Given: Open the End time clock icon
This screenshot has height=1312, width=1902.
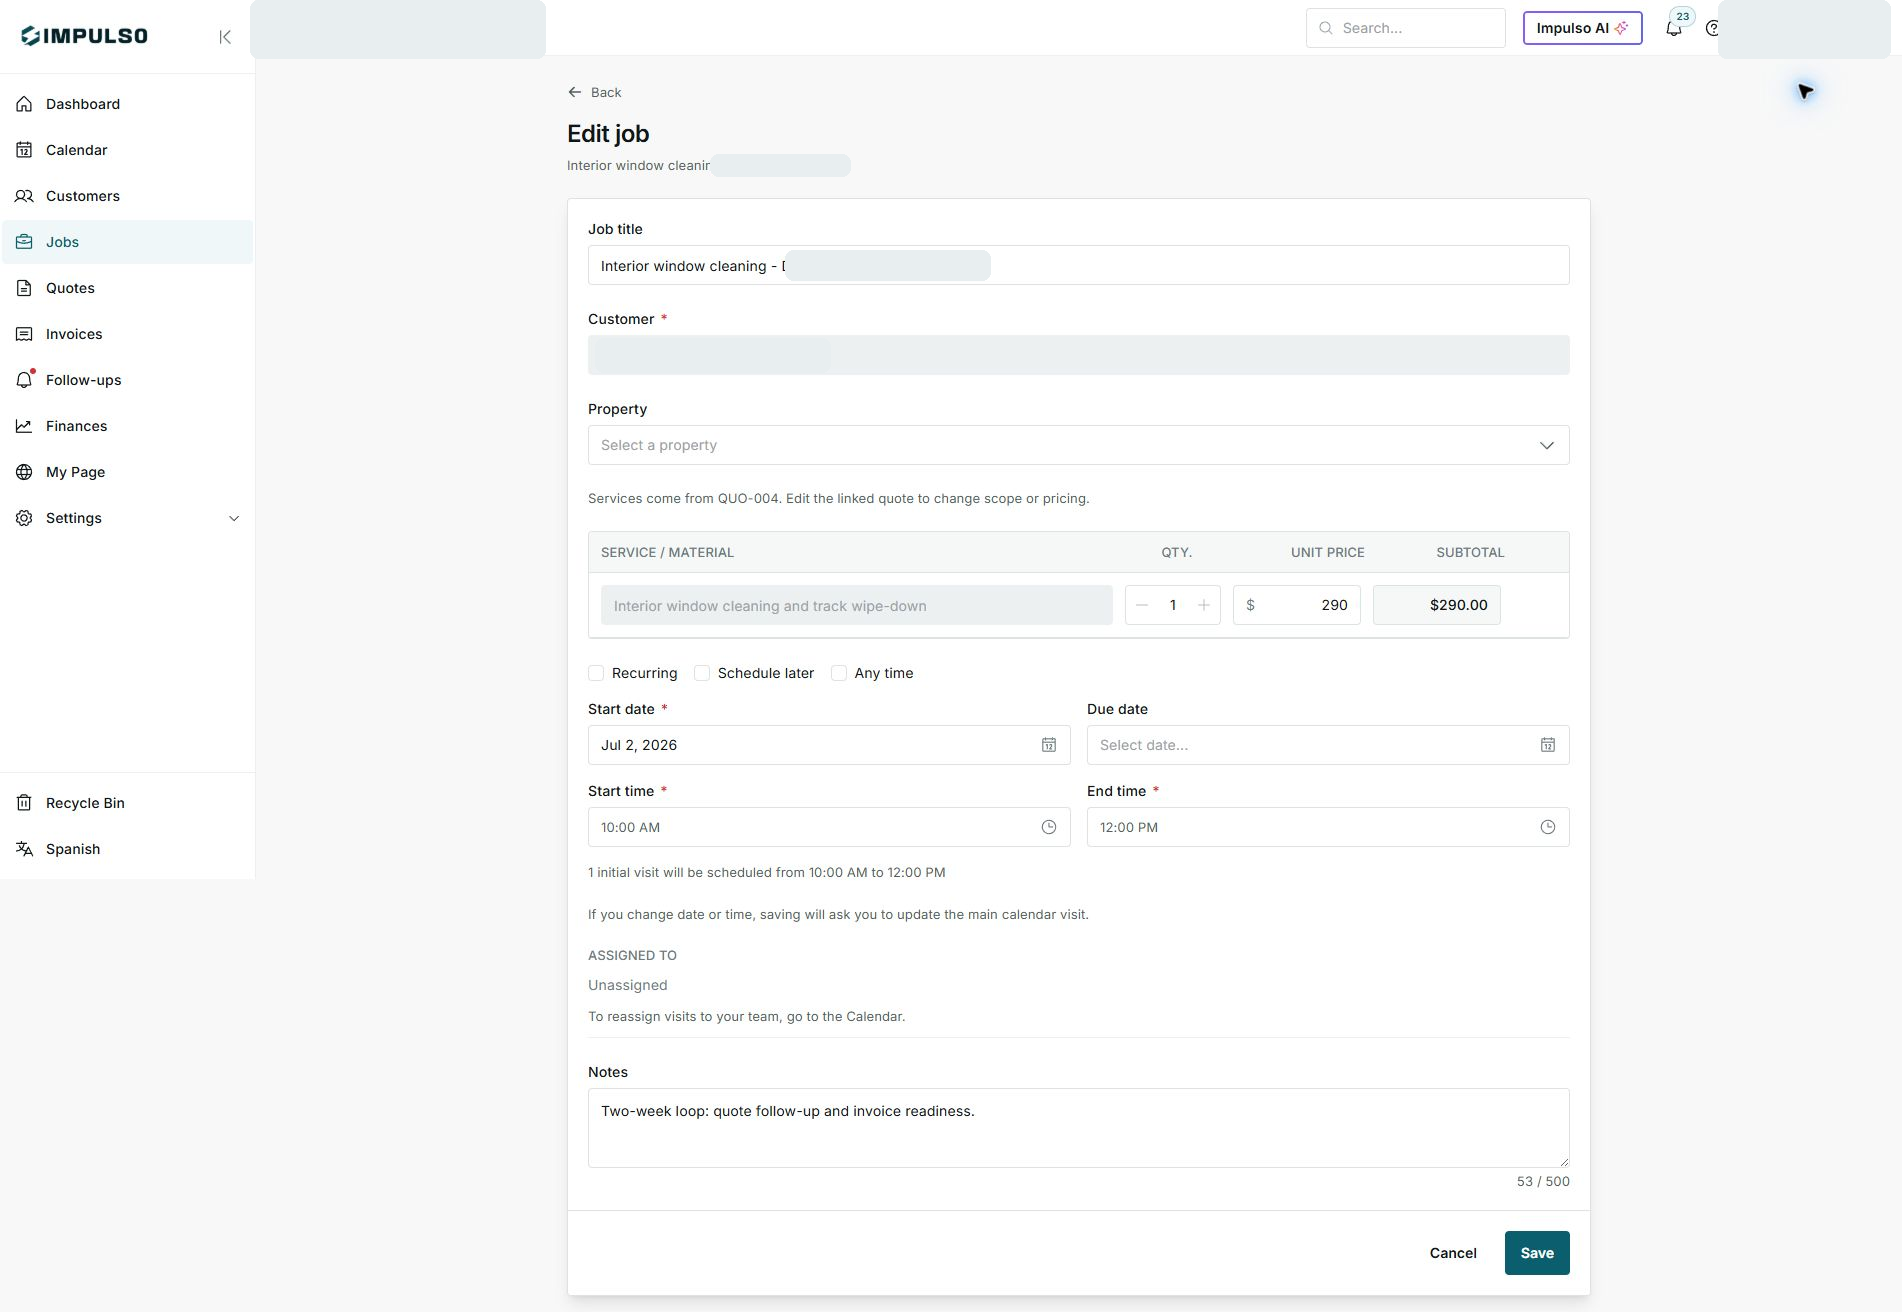Looking at the screenshot, I should [1548, 827].
